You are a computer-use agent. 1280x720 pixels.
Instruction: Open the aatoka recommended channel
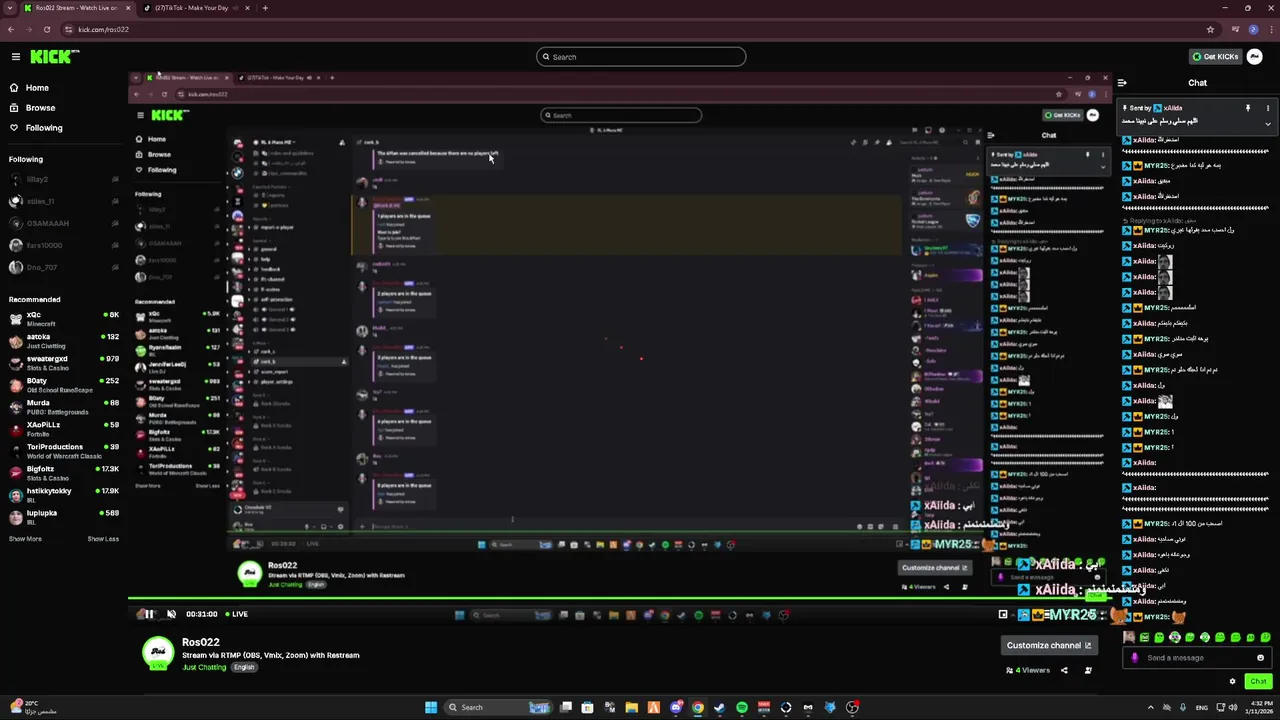(x=63, y=341)
